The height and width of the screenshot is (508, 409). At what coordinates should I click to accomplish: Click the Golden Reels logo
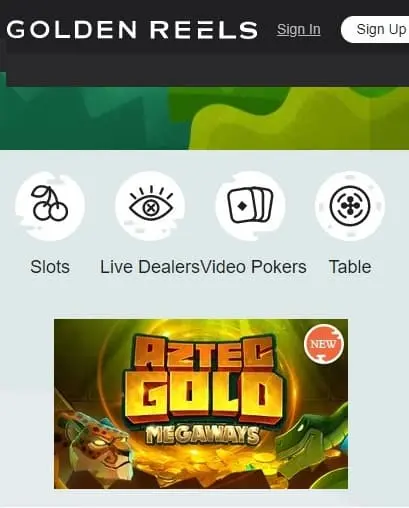pos(132,29)
